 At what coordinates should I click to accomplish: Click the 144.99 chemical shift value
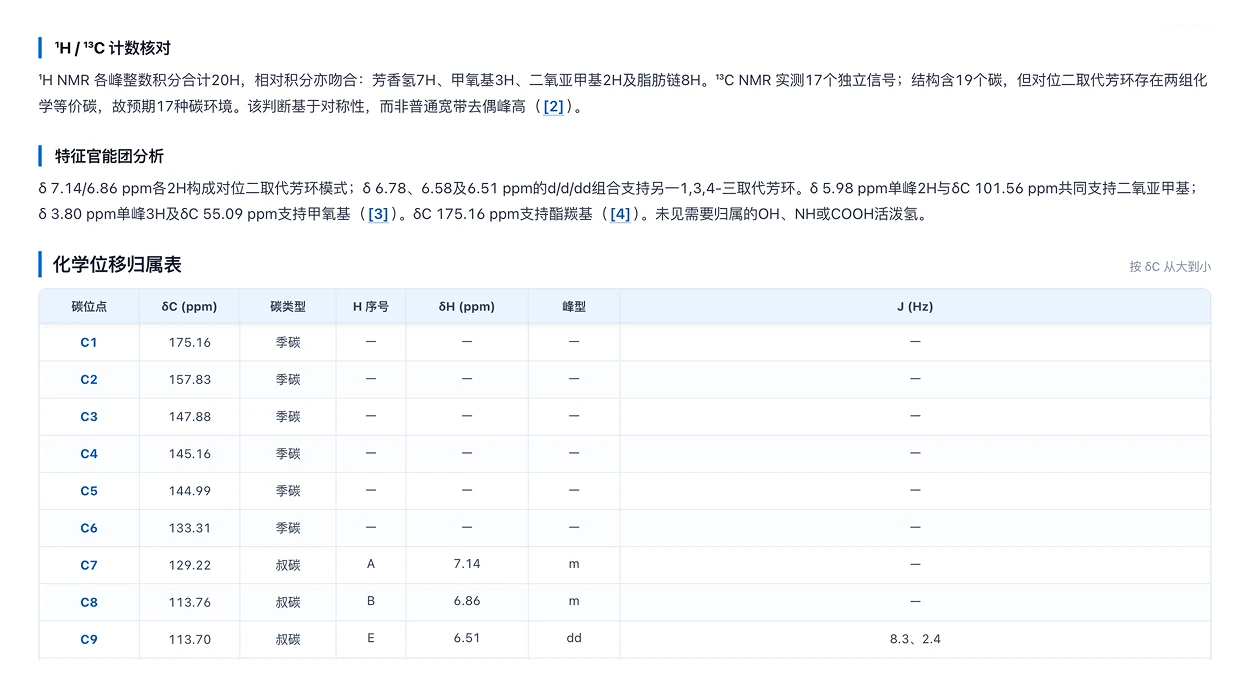tap(189, 490)
